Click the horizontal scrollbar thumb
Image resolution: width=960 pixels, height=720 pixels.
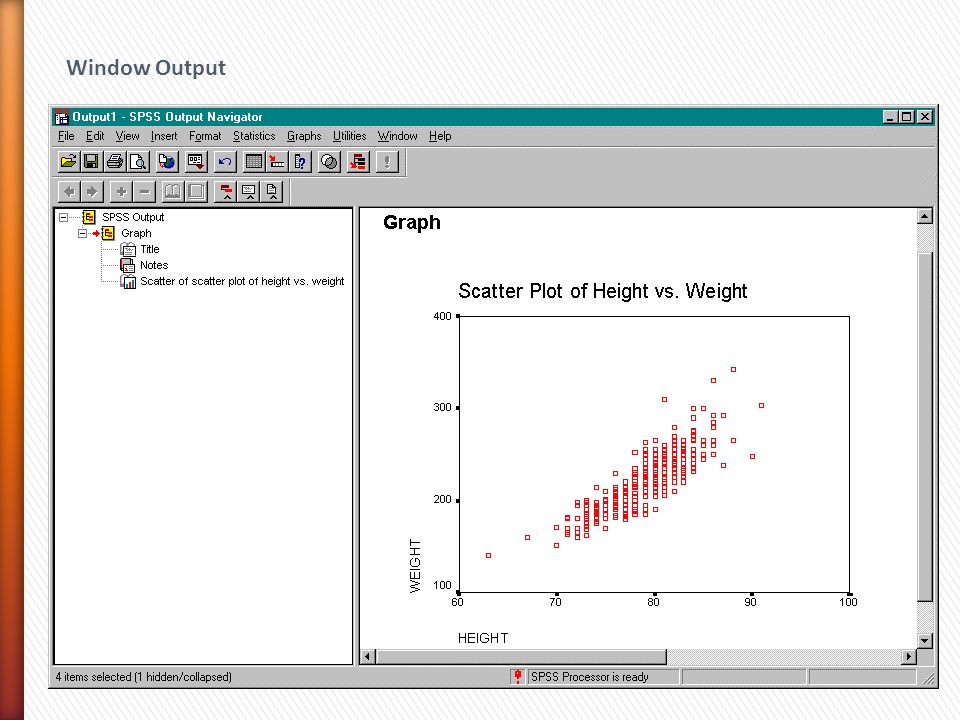(521, 656)
